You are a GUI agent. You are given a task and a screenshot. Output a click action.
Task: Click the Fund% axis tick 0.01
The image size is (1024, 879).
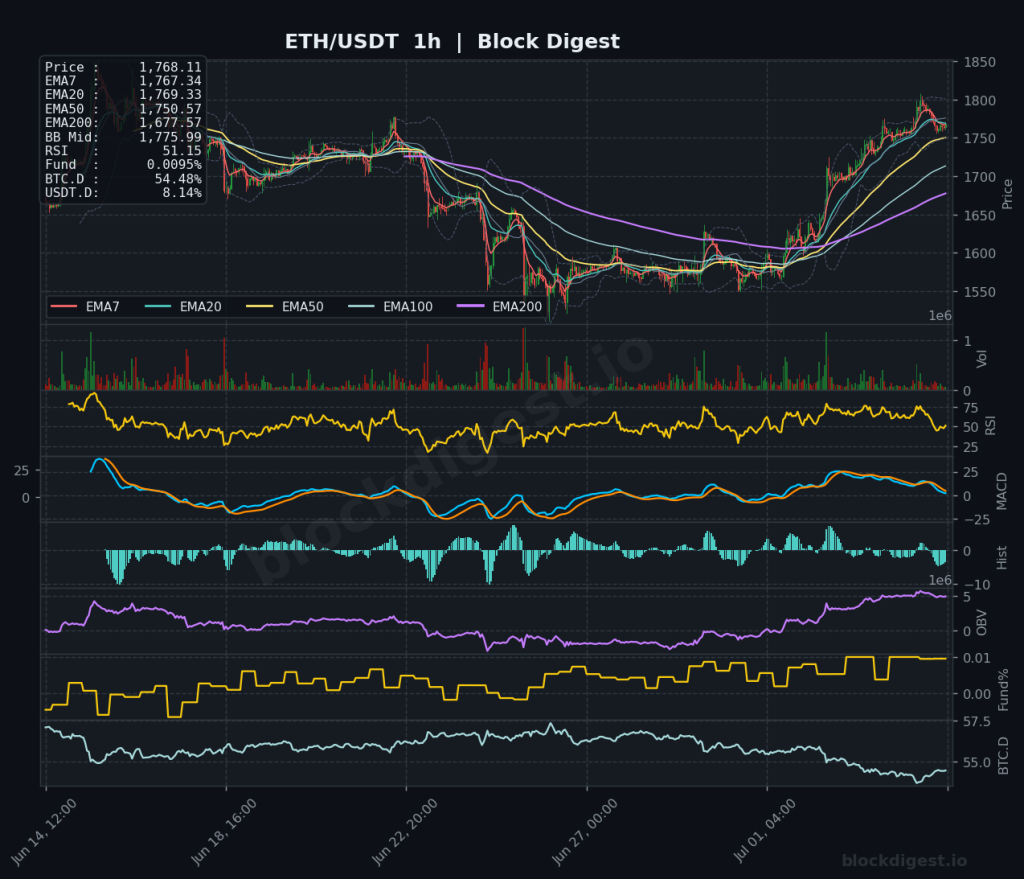pyautogui.click(x=976, y=658)
